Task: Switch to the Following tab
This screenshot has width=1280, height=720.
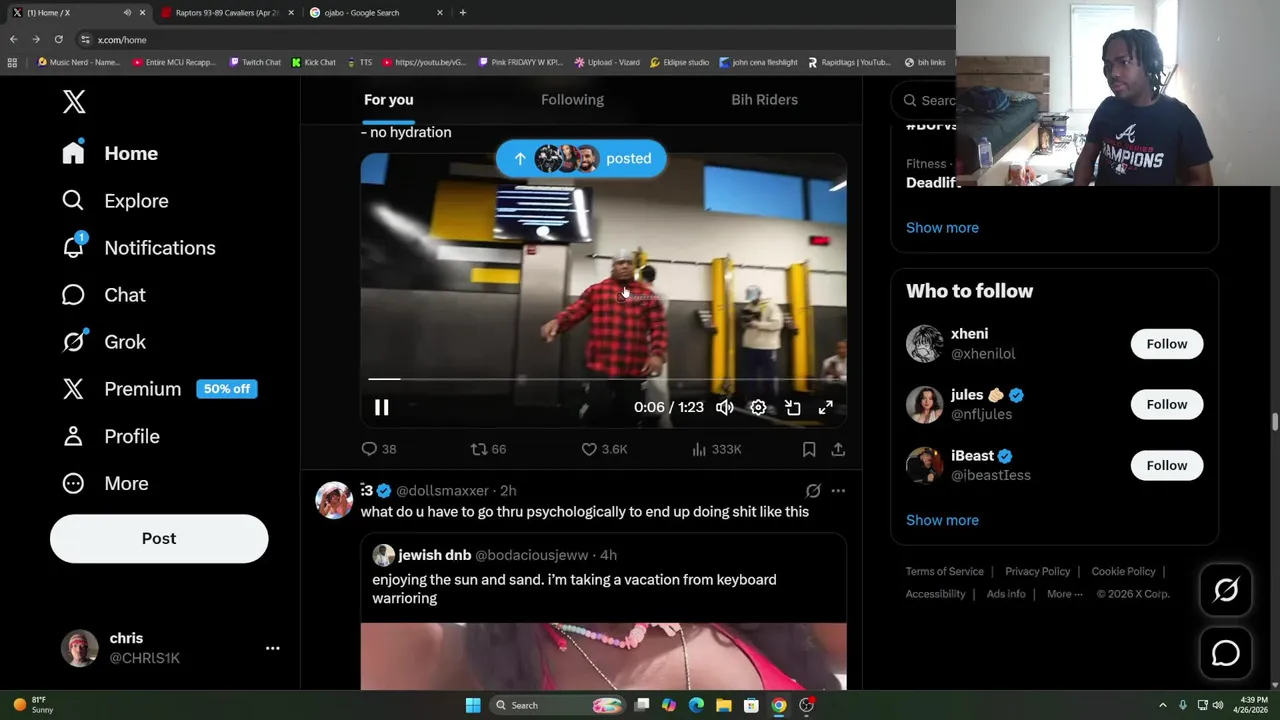Action: (x=572, y=99)
